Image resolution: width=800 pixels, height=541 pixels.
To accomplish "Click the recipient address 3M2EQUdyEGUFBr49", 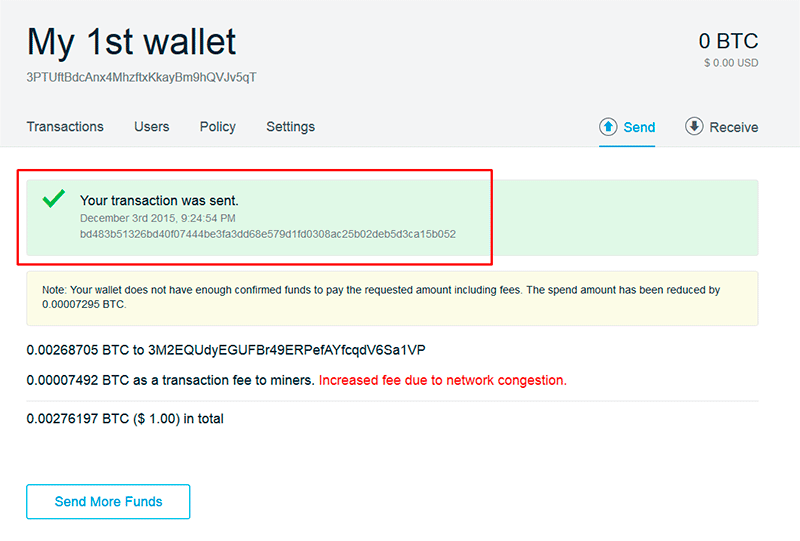I will coord(287,350).
